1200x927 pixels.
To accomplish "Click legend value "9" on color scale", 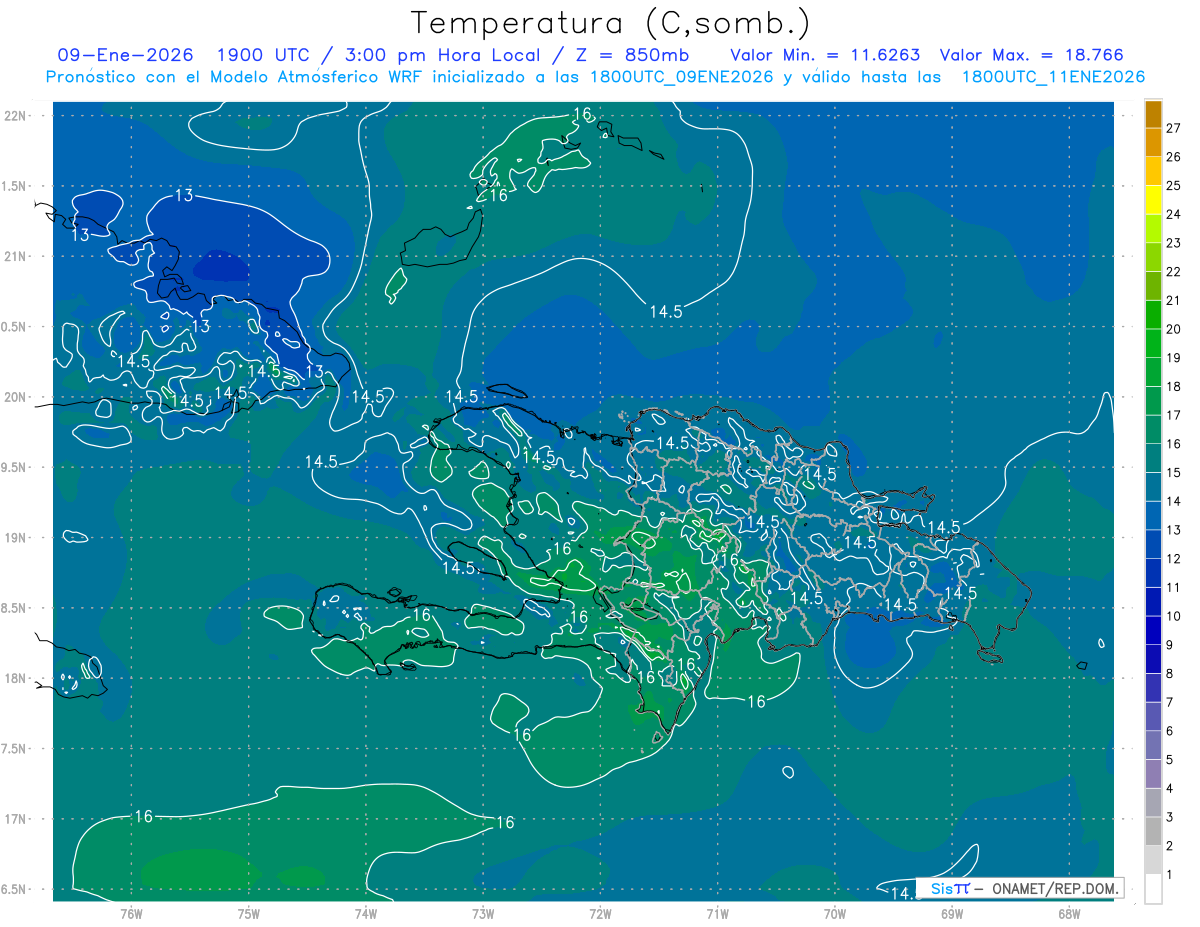I will [x=1170, y=645].
